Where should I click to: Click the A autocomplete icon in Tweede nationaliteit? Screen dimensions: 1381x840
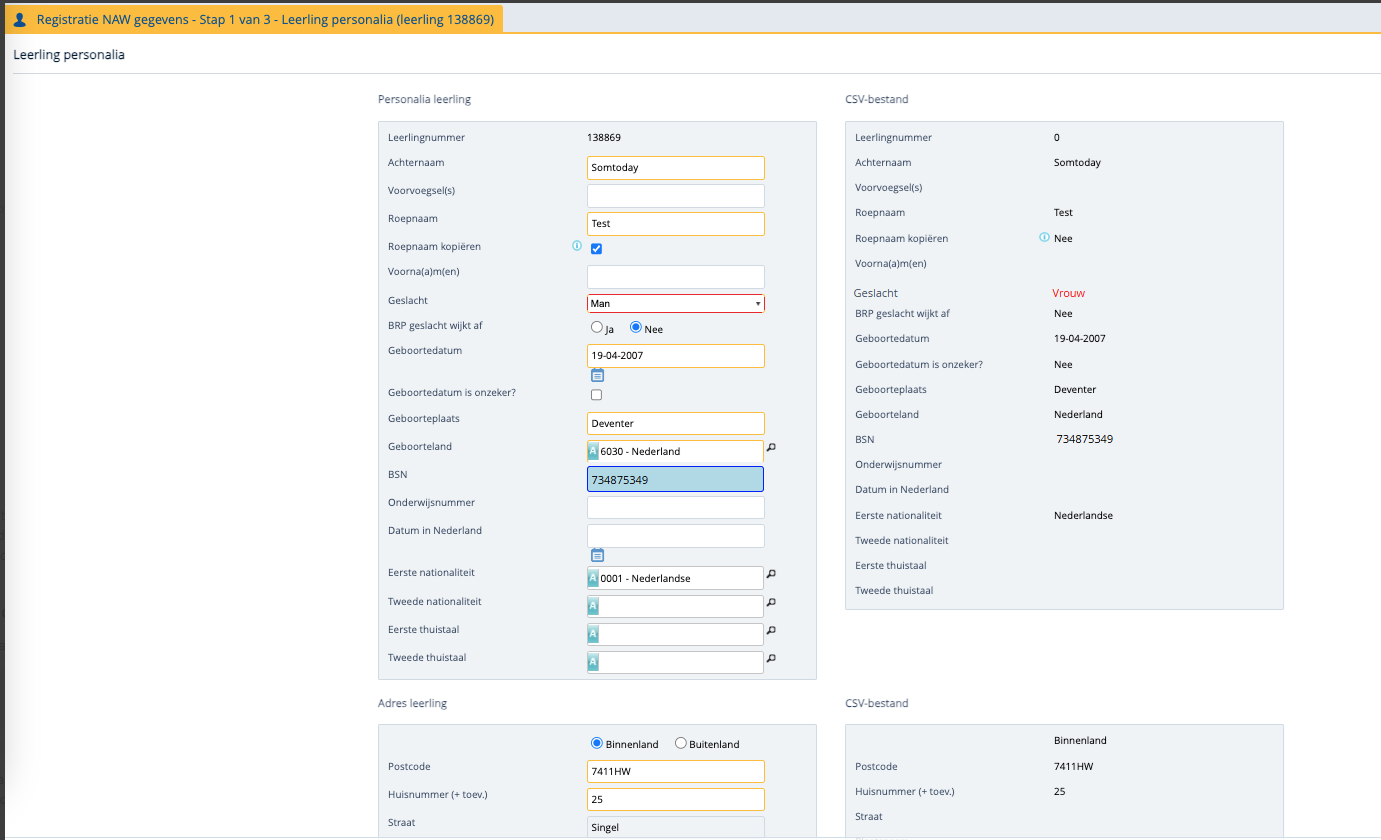(593, 606)
